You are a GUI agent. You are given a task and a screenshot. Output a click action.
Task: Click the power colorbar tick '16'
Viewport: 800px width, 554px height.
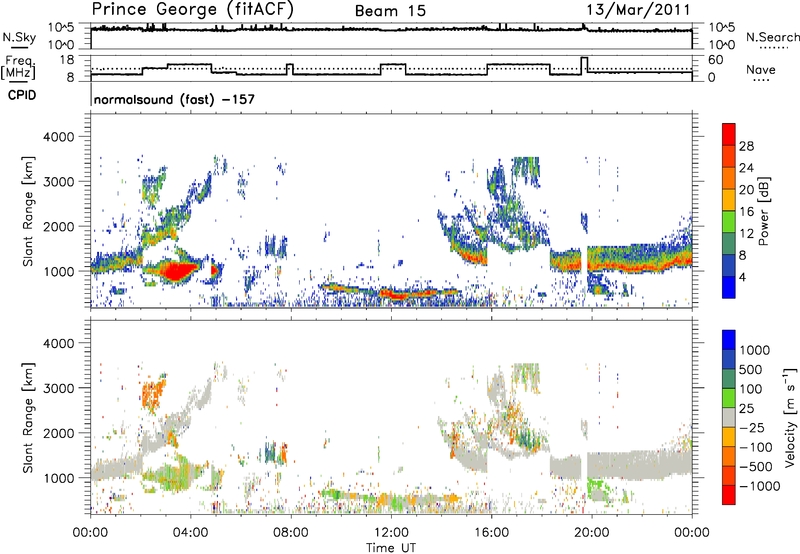(746, 212)
